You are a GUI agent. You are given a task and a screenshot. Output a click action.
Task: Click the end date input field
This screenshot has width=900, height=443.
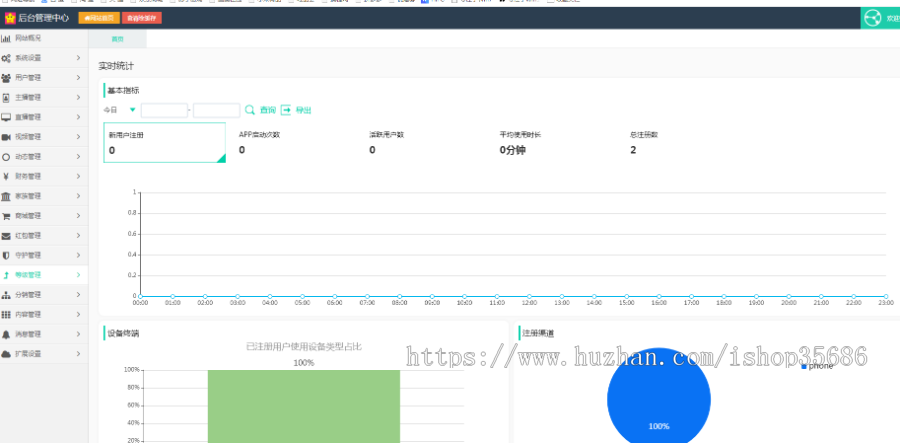click(216, 110)
